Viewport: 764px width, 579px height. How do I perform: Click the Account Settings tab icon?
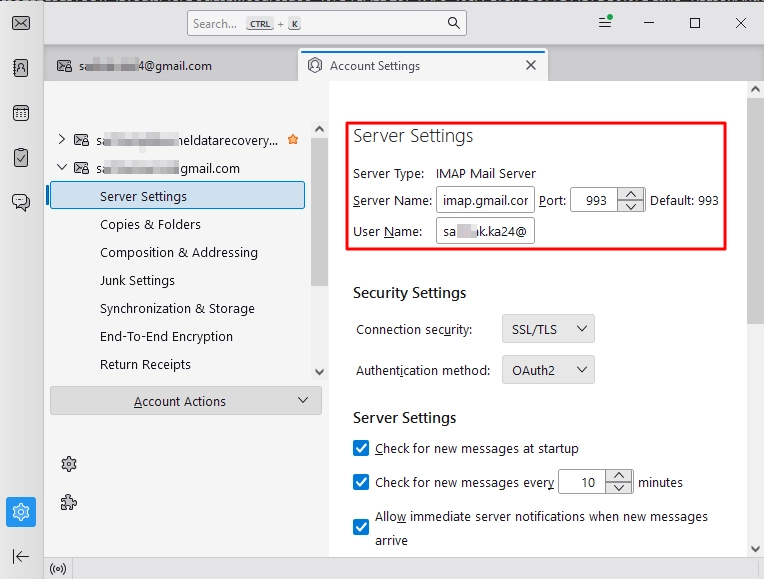click(x=315, y=65)
